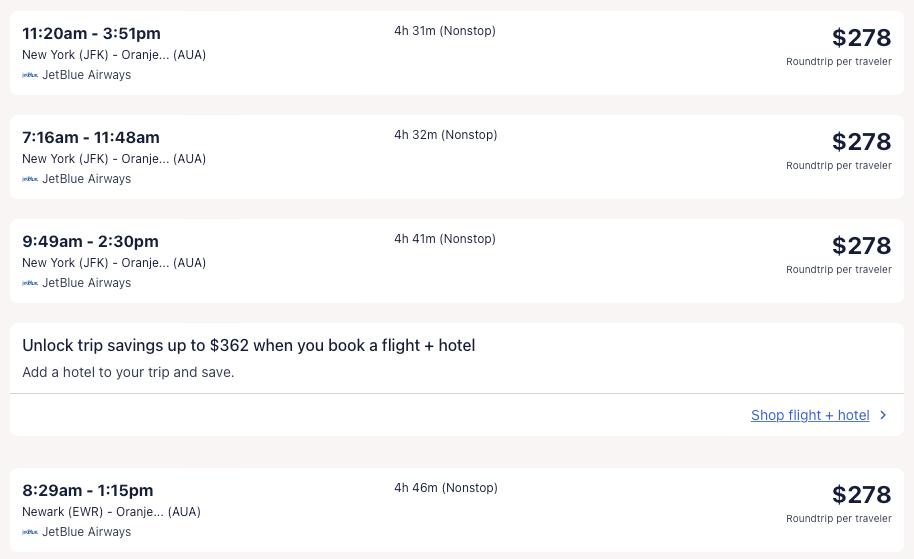
Task: Click JetBlue logo on the 11:20am flight
Action: [x=30, y=75]
